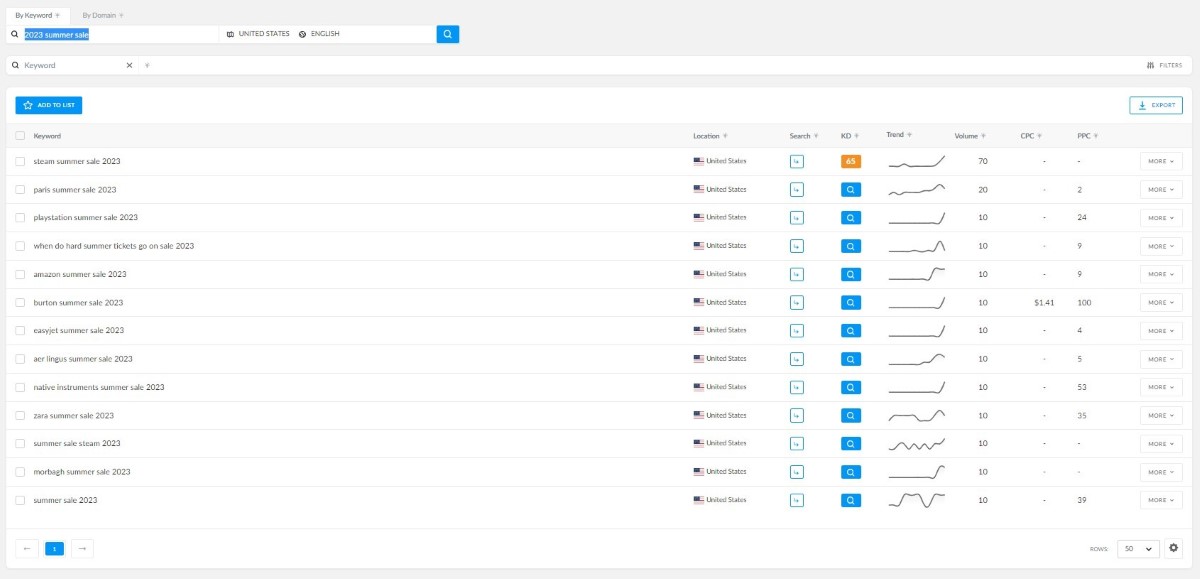
Task: Open MORE dropdown for summer sale 2023 row
Action: 1161,500
